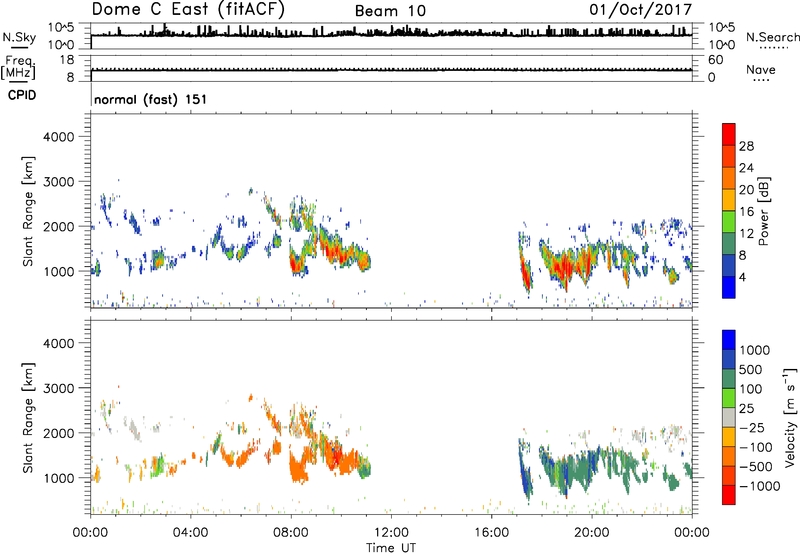Screen dimensions: 800x554
Task: Click the '4' power colorbar label
Action: [742, 278]
